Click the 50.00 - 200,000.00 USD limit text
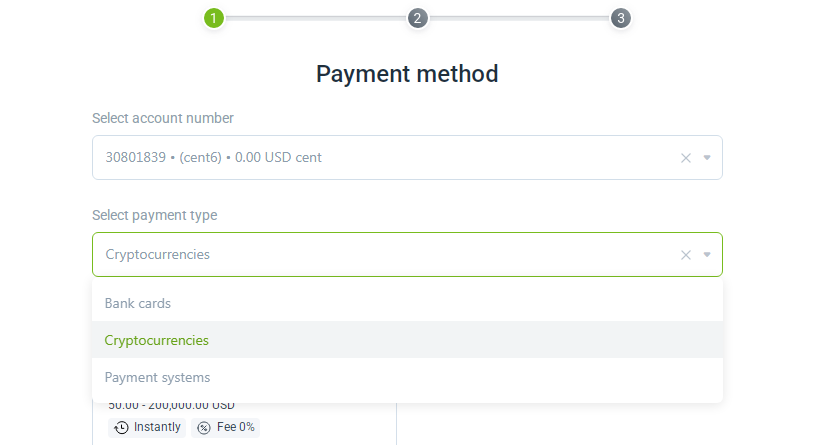 (x=171, y=406)
